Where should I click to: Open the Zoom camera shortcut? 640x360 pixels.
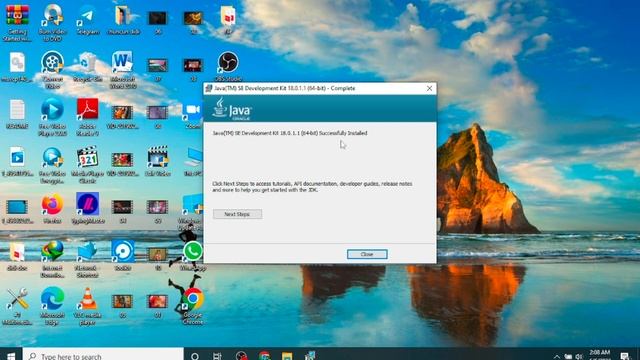point(193,114)
